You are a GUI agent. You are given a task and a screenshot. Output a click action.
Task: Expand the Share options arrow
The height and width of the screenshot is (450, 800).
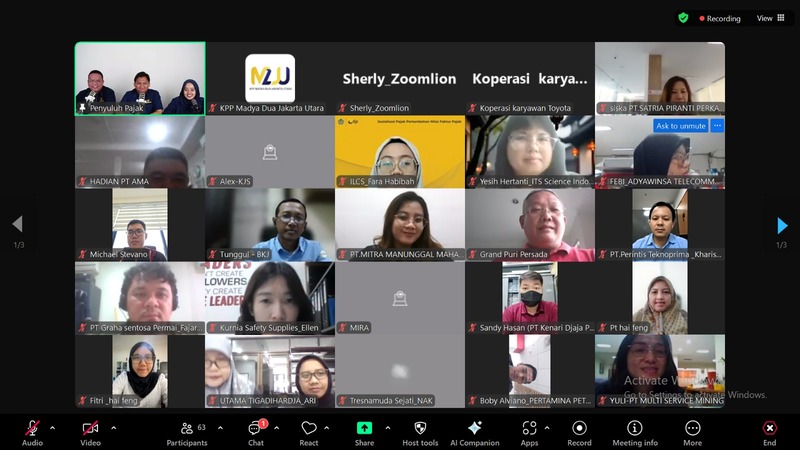click(387, 427)
